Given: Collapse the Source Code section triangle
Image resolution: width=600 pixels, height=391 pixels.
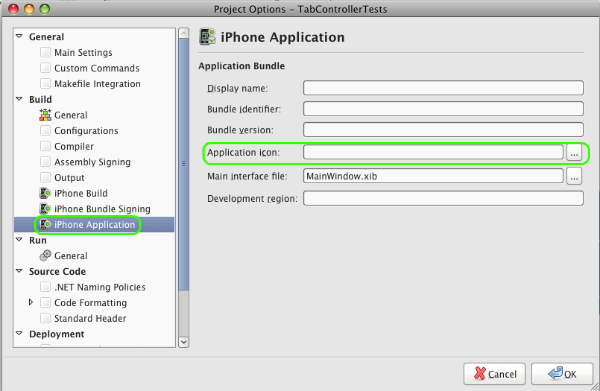Looking at the screenshot, I should point(19,271).
